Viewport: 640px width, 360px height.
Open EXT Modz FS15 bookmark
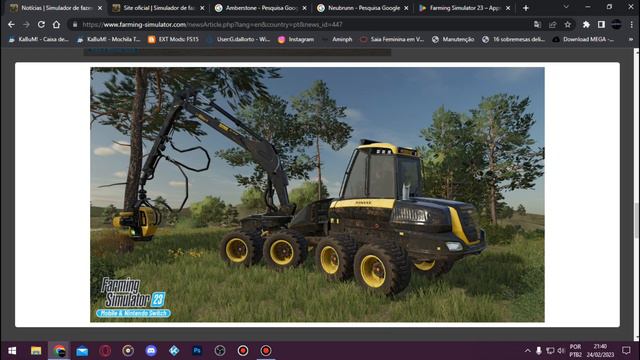[173, 39]
